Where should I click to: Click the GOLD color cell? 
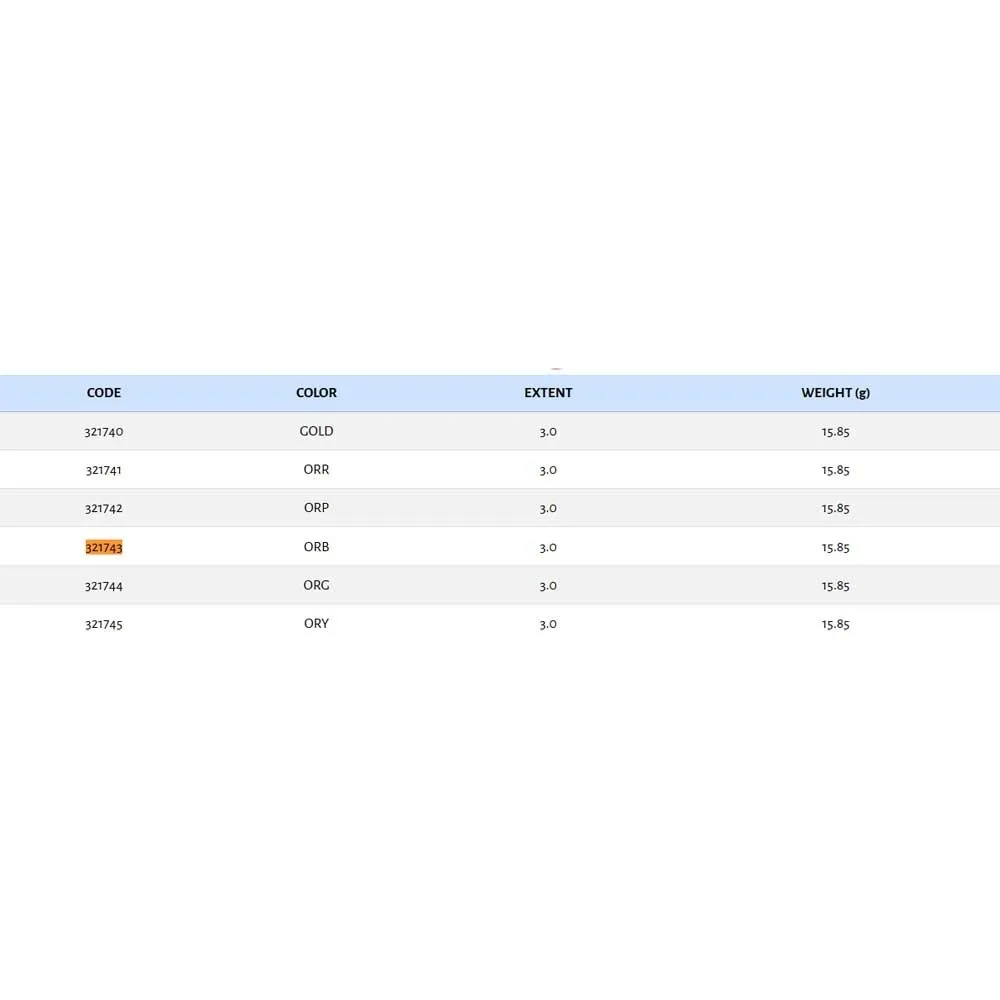pos(316,431)
